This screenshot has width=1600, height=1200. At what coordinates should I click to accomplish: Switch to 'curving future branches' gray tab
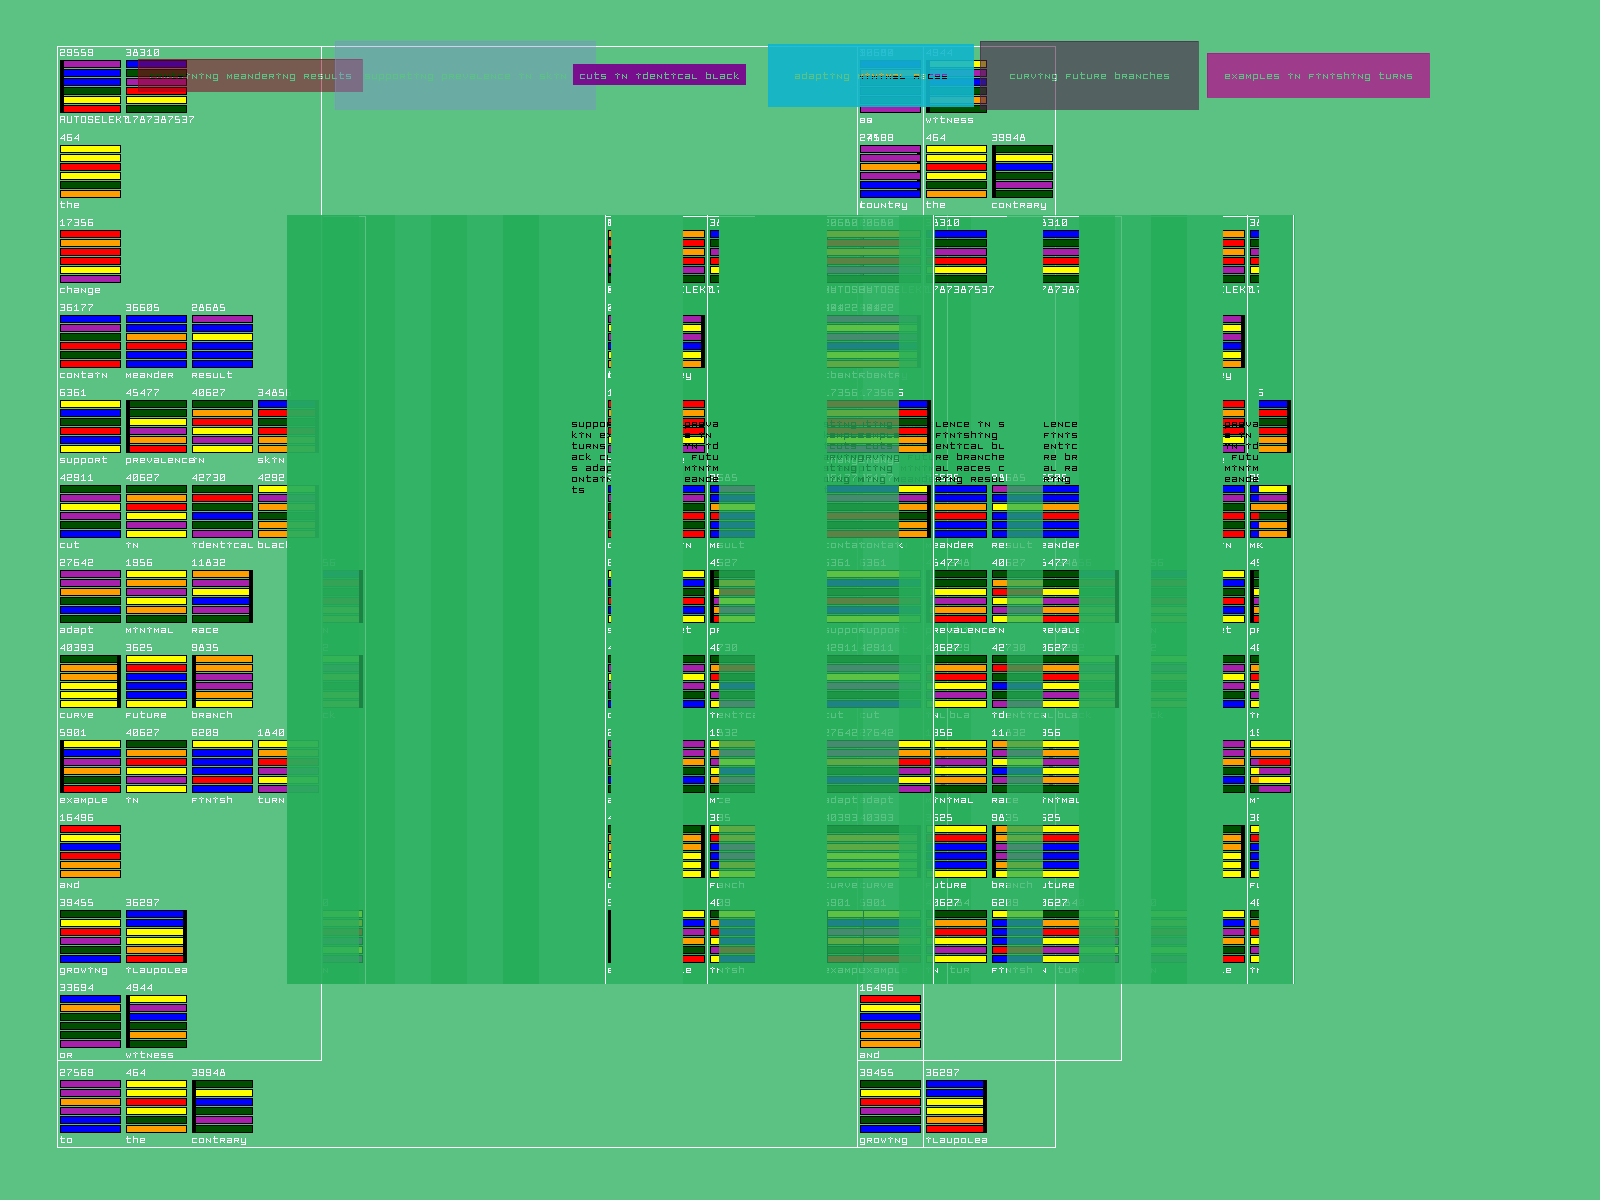point(1089,75)
